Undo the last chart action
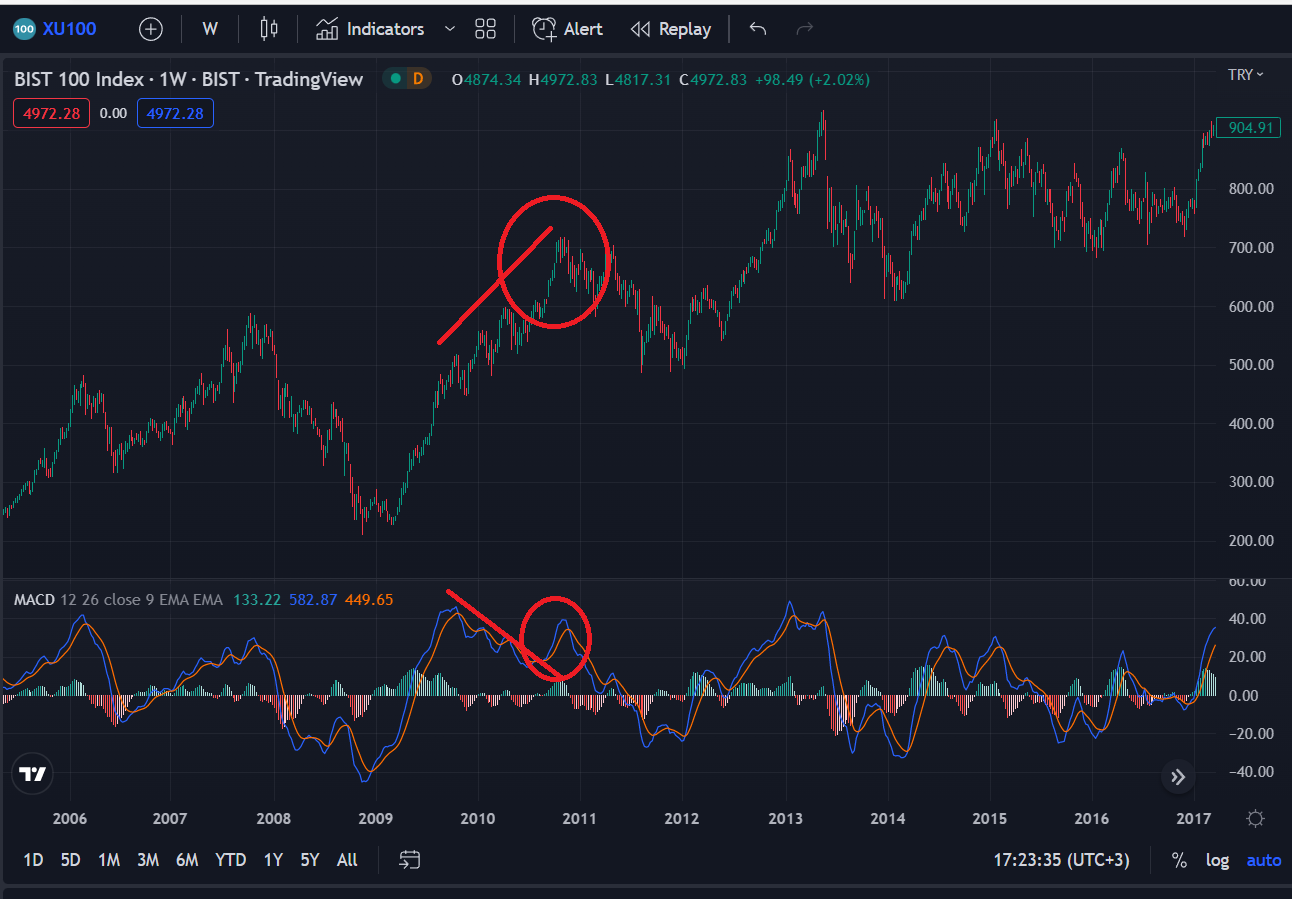 758,29
